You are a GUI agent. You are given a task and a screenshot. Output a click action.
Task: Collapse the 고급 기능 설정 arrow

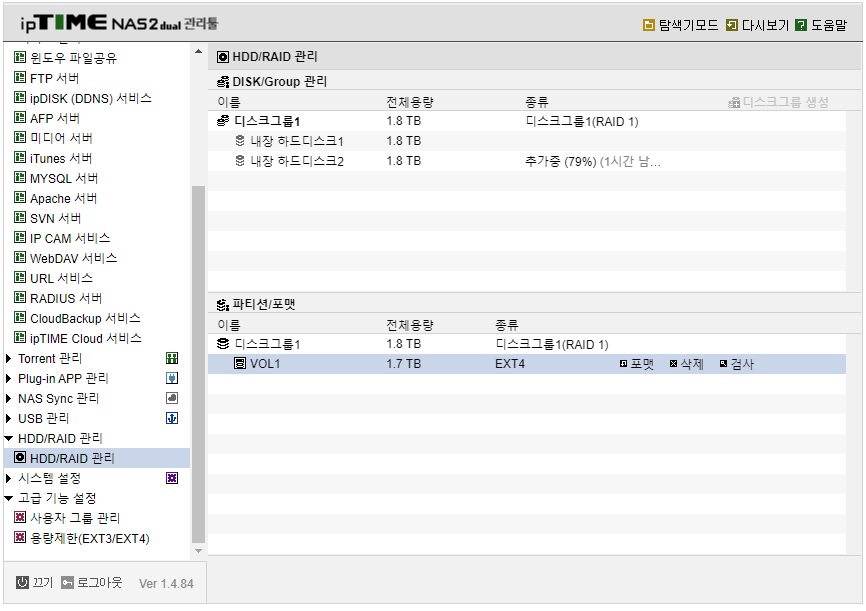[8, 498]
